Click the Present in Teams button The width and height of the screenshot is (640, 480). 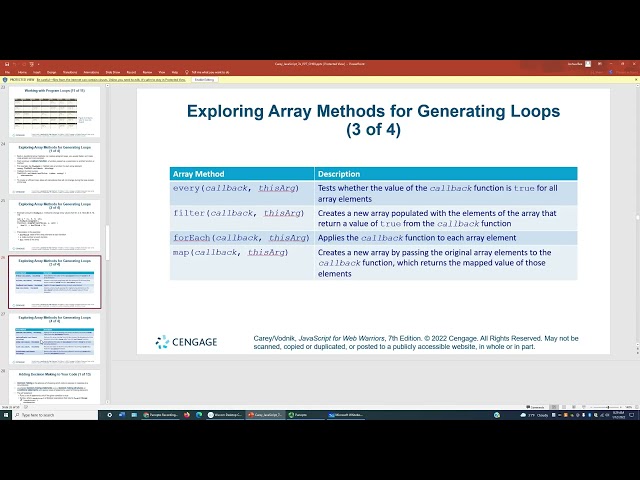pos(623,72)
